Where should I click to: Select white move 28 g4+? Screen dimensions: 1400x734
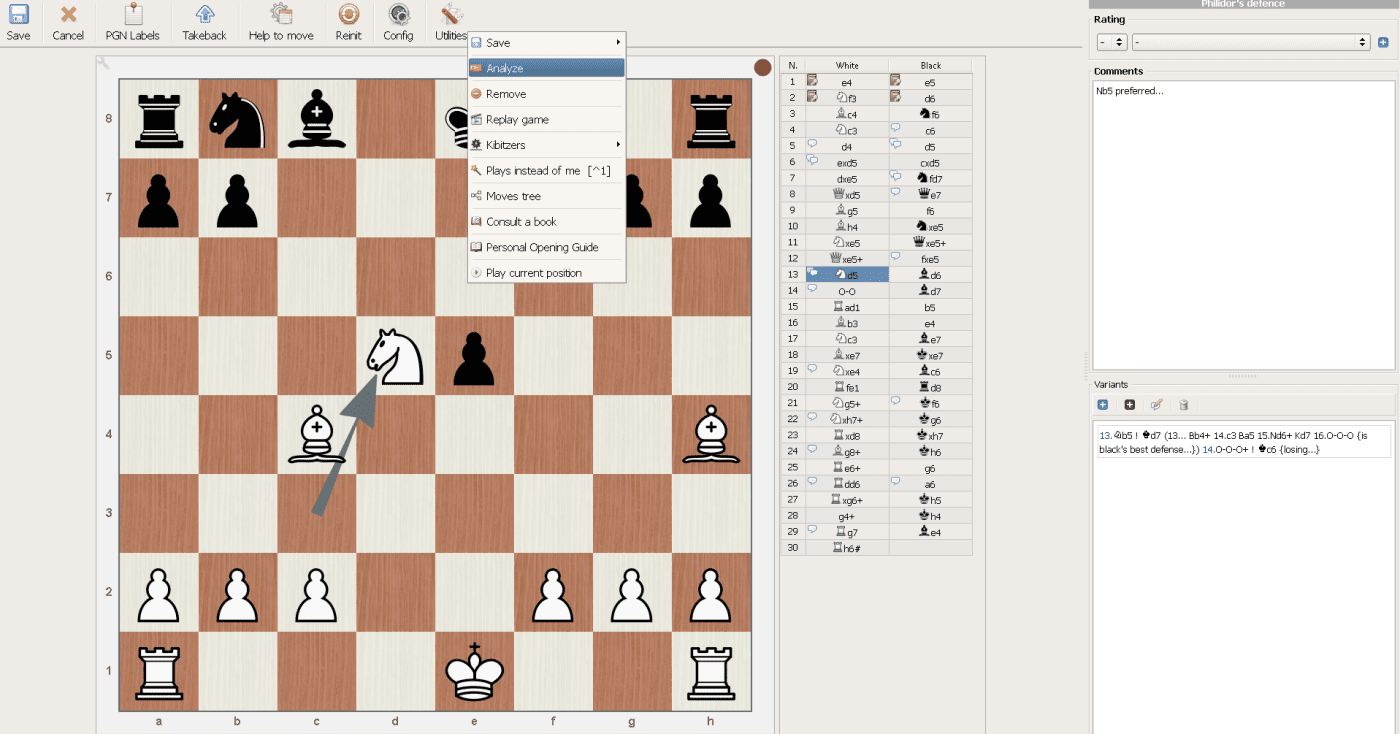pyautogui.click(x=846, y=516)
